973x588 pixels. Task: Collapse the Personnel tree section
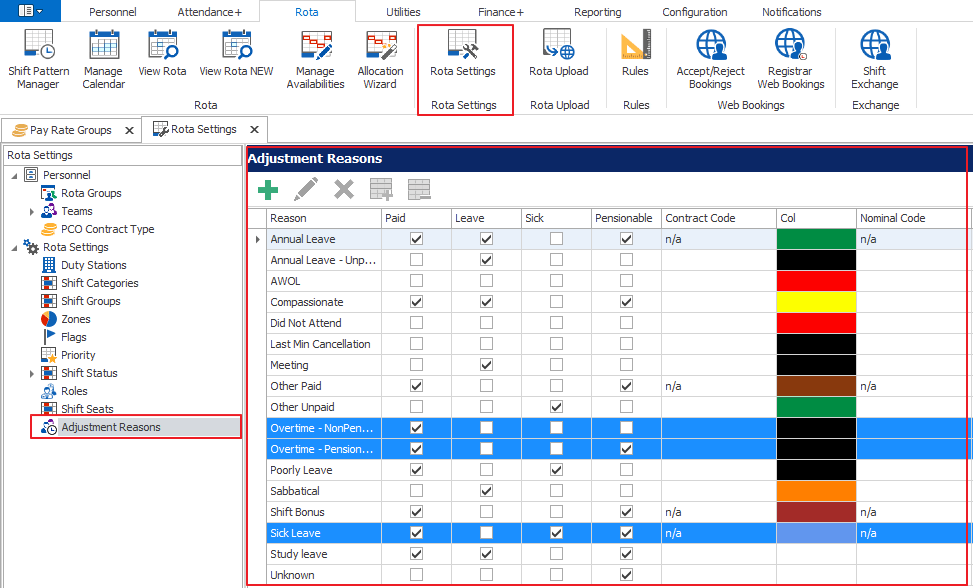(x=14, y=176)
